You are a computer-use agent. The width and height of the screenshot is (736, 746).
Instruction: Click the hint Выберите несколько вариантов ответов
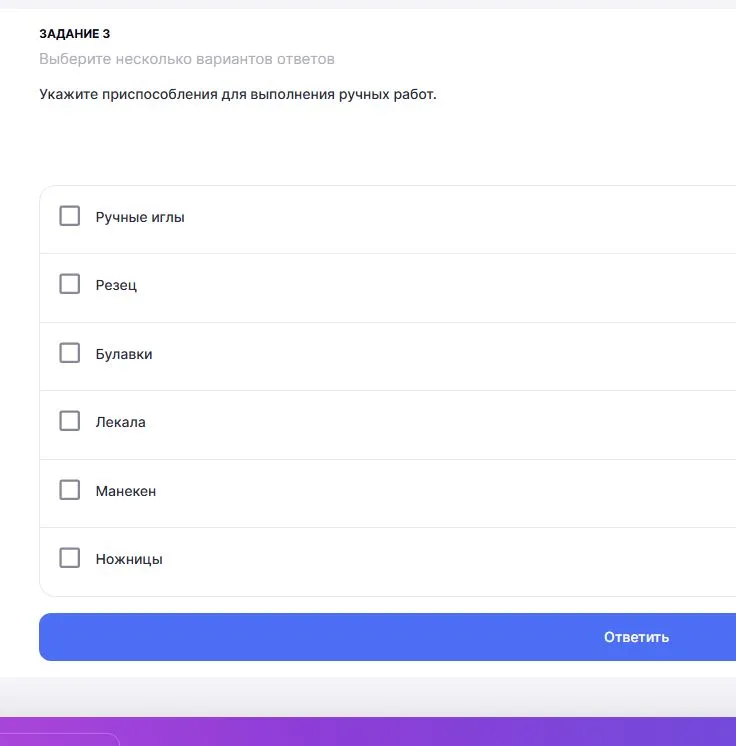pyautogui.click(x=187, y=59)
